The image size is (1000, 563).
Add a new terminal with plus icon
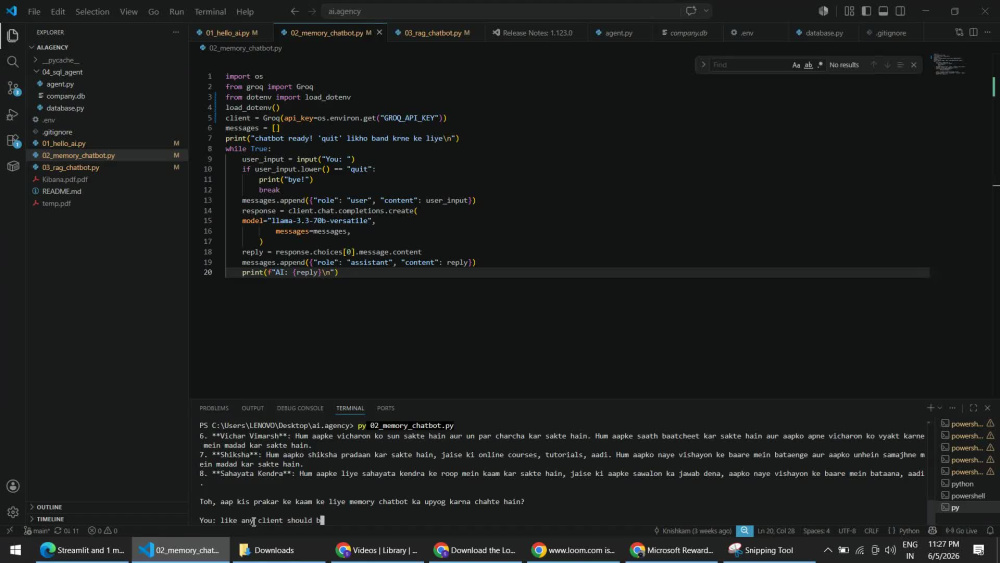click(x=930, y=408)
